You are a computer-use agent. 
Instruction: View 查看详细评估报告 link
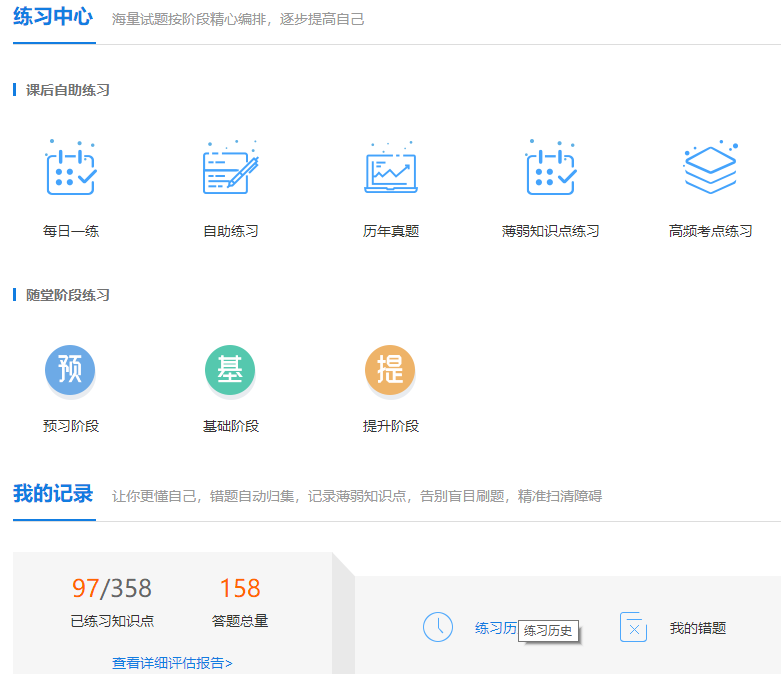pos(172,663)
